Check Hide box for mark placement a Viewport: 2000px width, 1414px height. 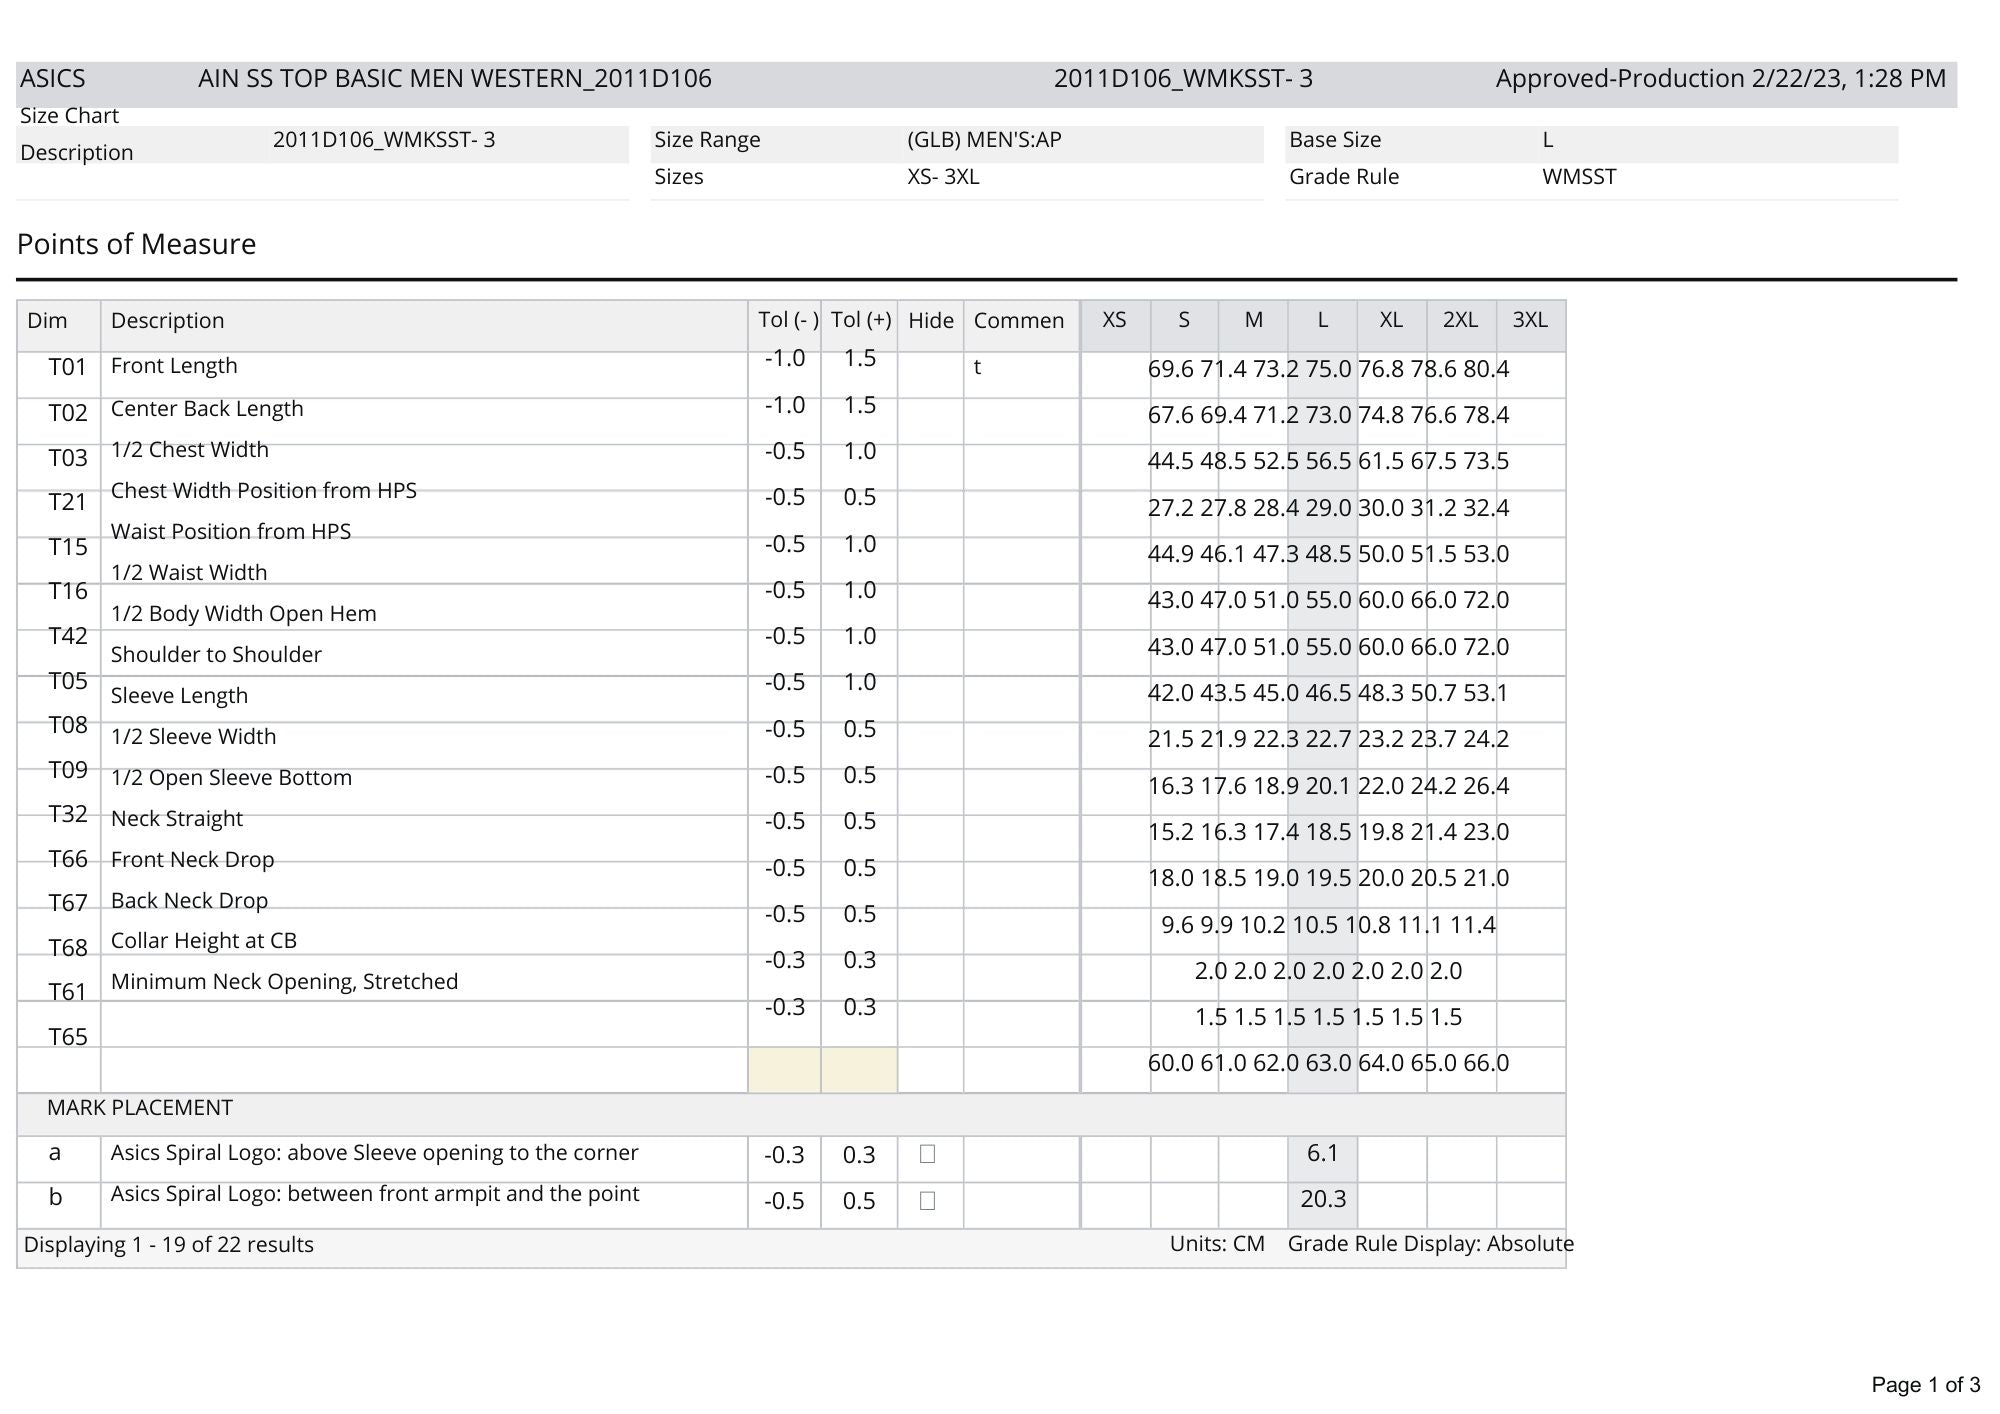tap(927, 1154)
